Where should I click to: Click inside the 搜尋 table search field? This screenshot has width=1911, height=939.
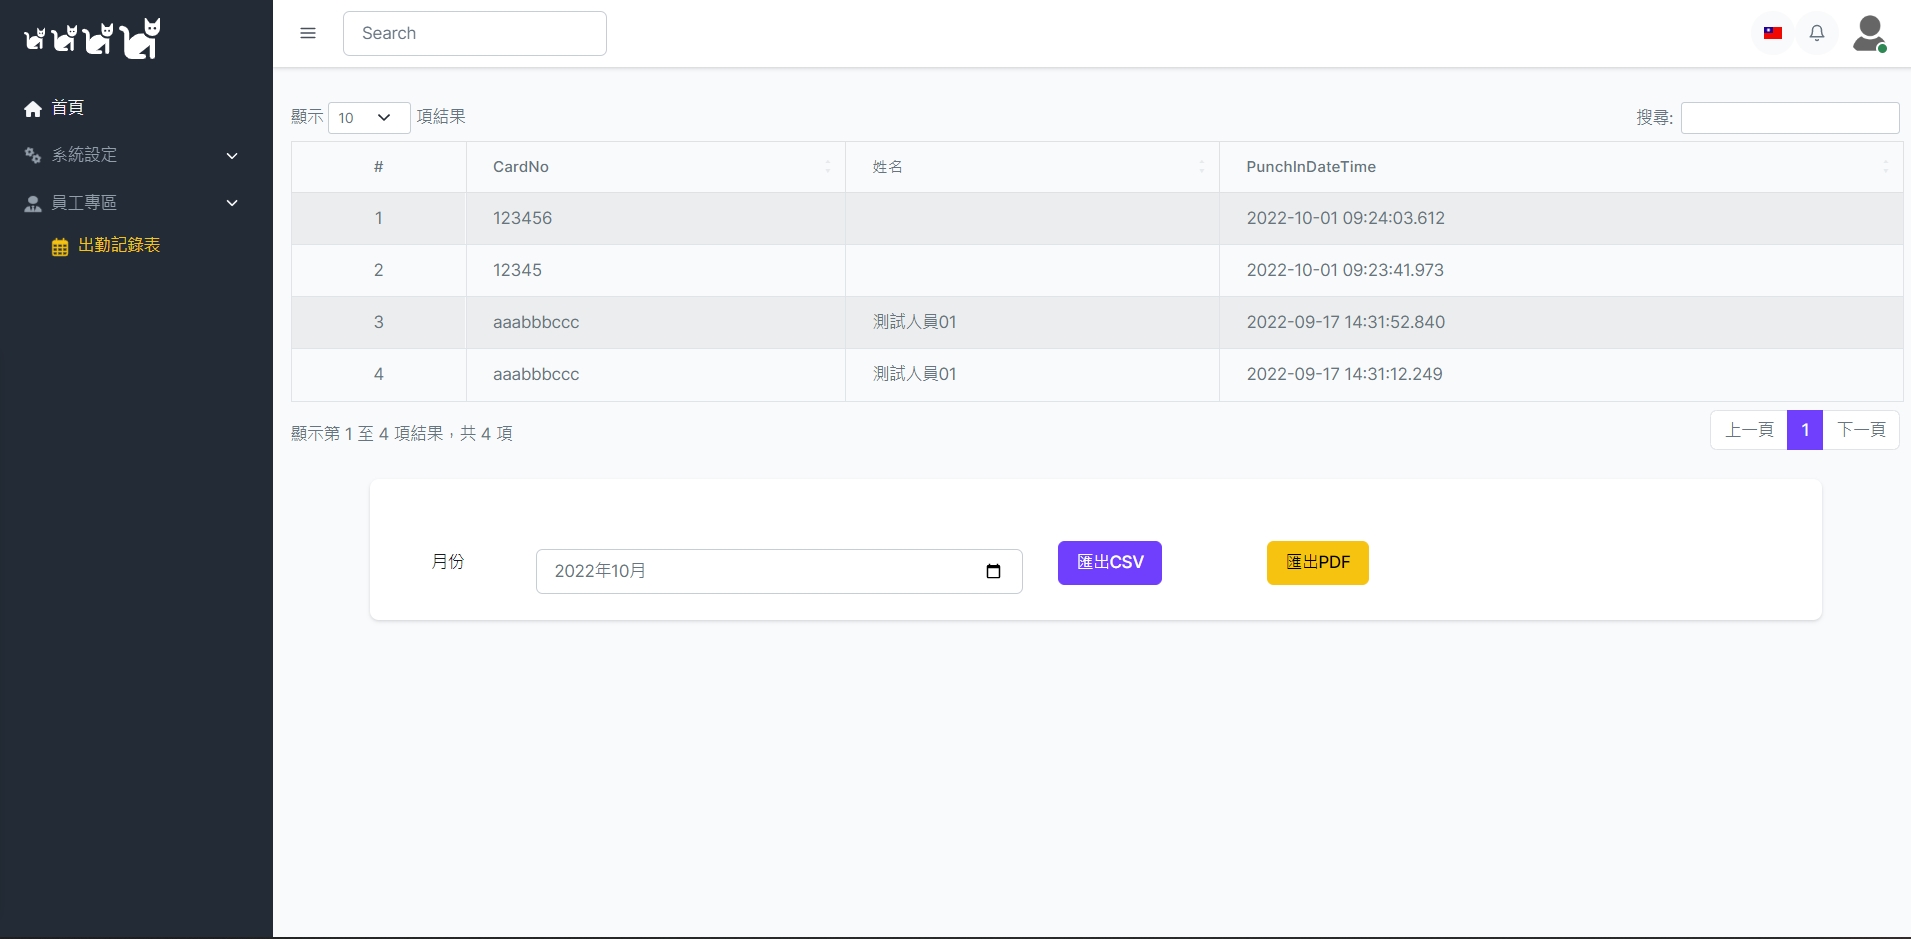tap(1790, 117)
